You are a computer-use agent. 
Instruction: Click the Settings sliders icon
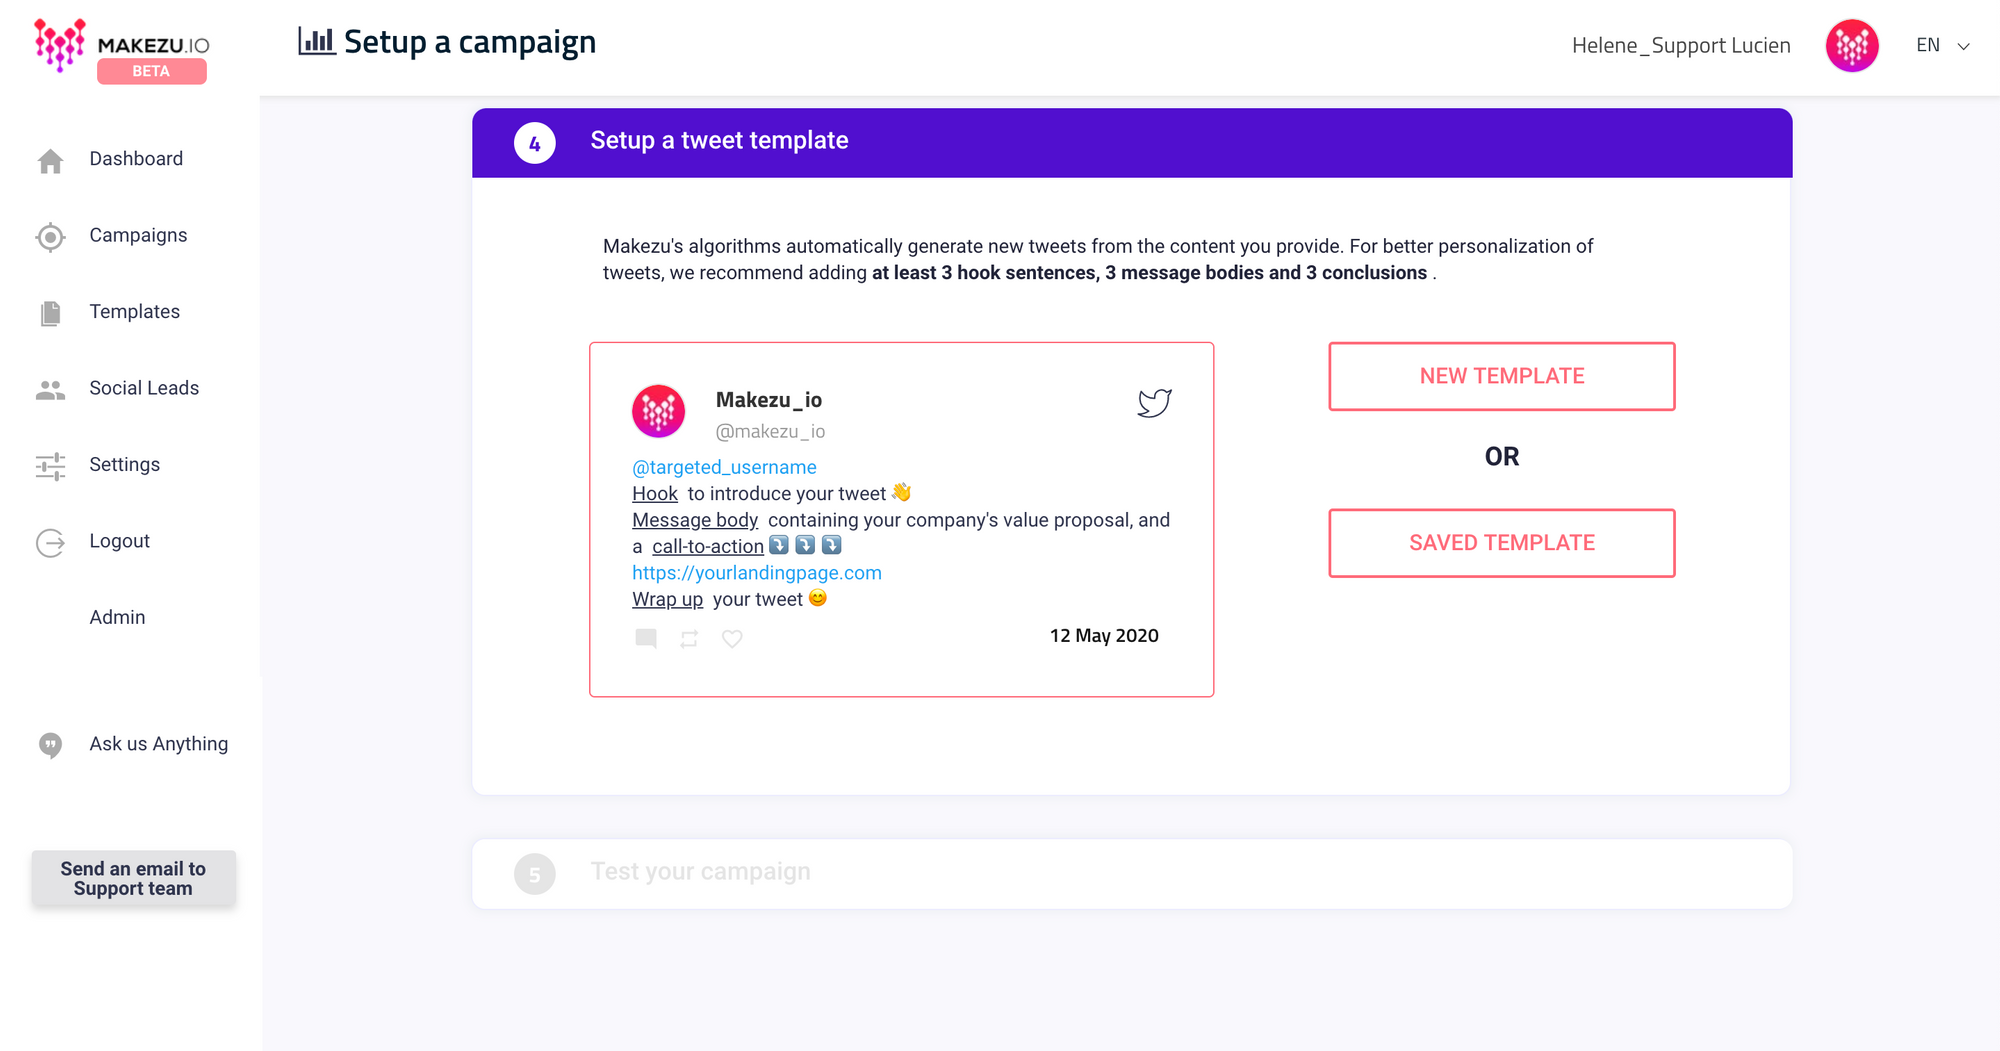pos(50,466)
